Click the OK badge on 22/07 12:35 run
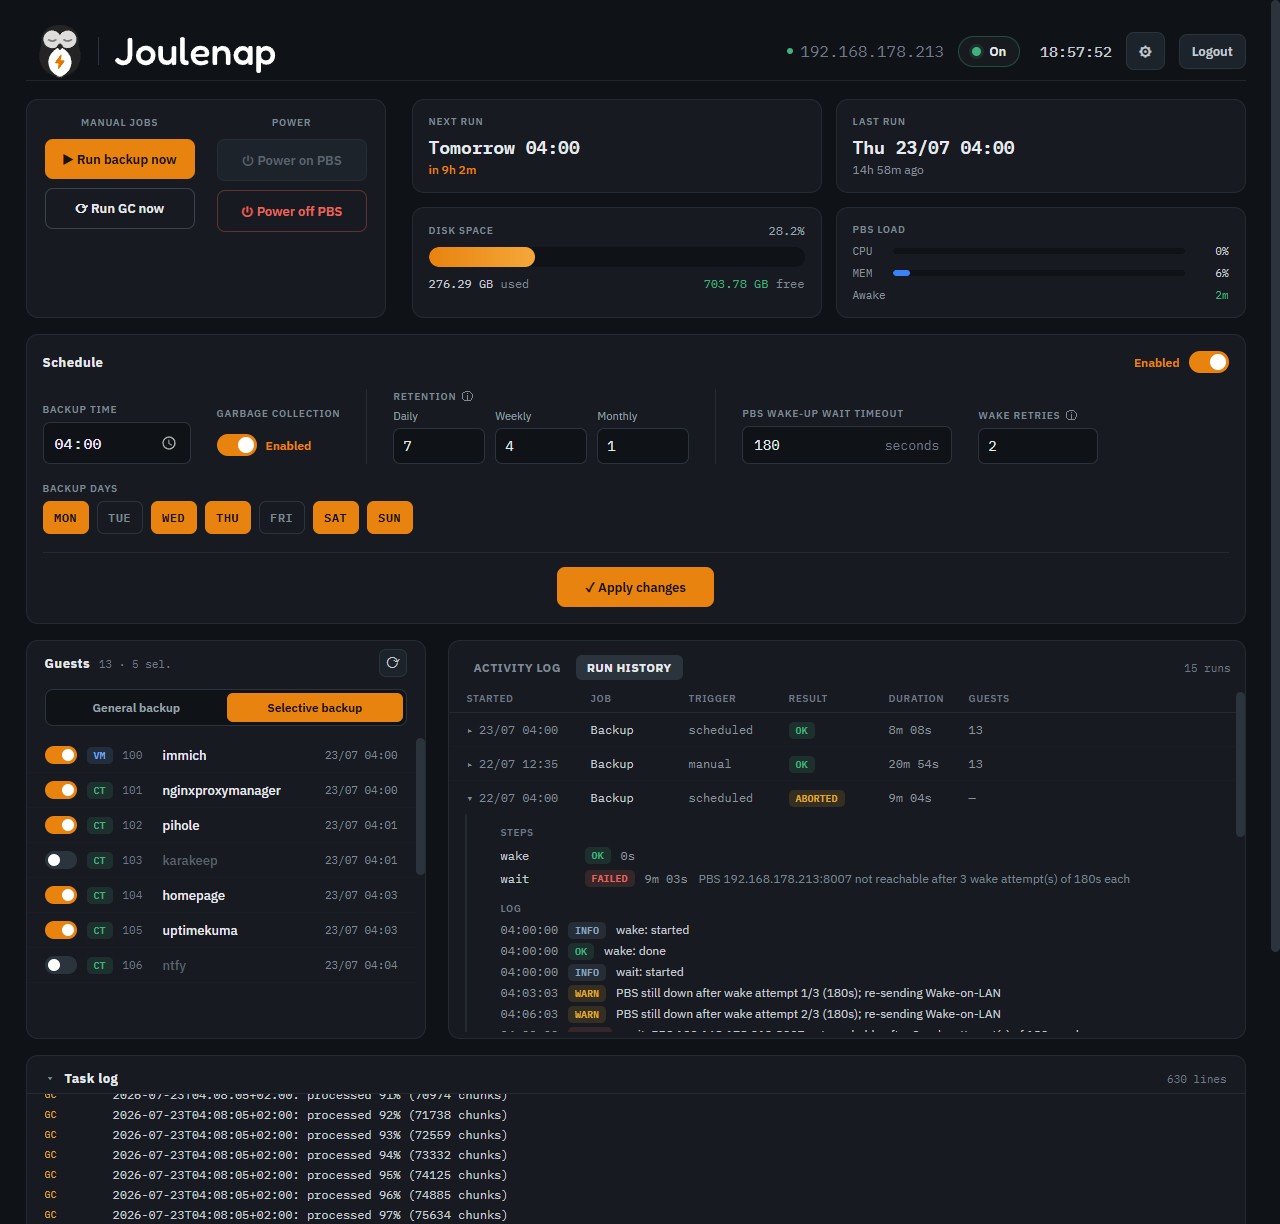Screen dimensions: 1280x1224 pyautogui.click(x=801, y=764)
